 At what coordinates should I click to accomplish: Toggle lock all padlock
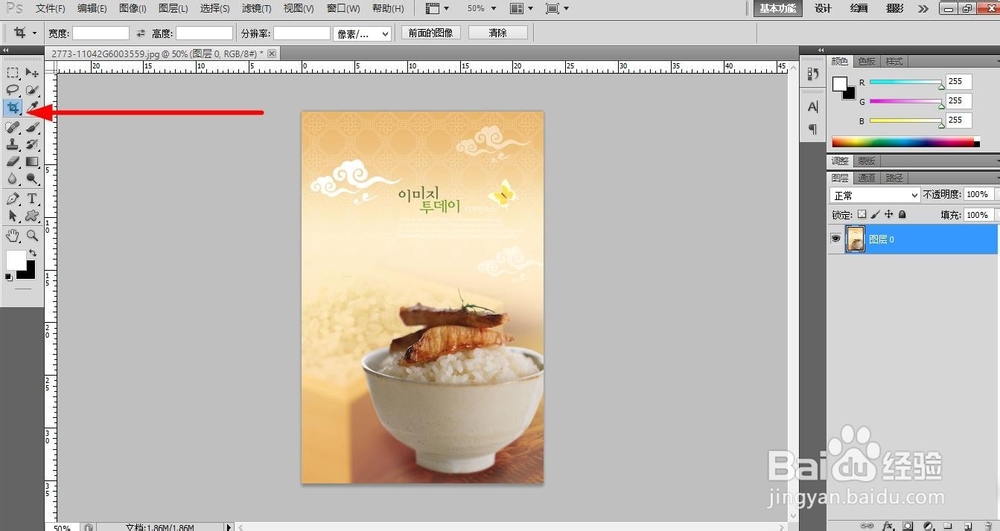click(902, 215)
